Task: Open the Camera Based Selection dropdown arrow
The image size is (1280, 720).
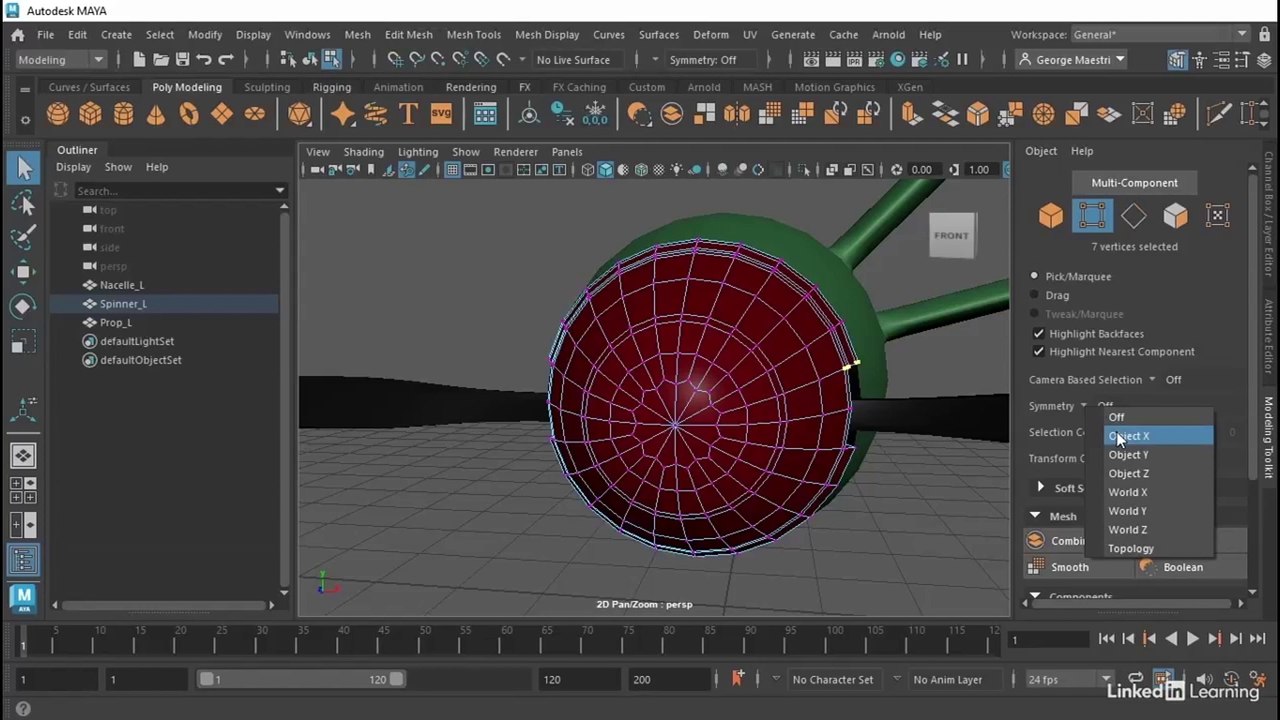Action: [x=1152, y=380]
